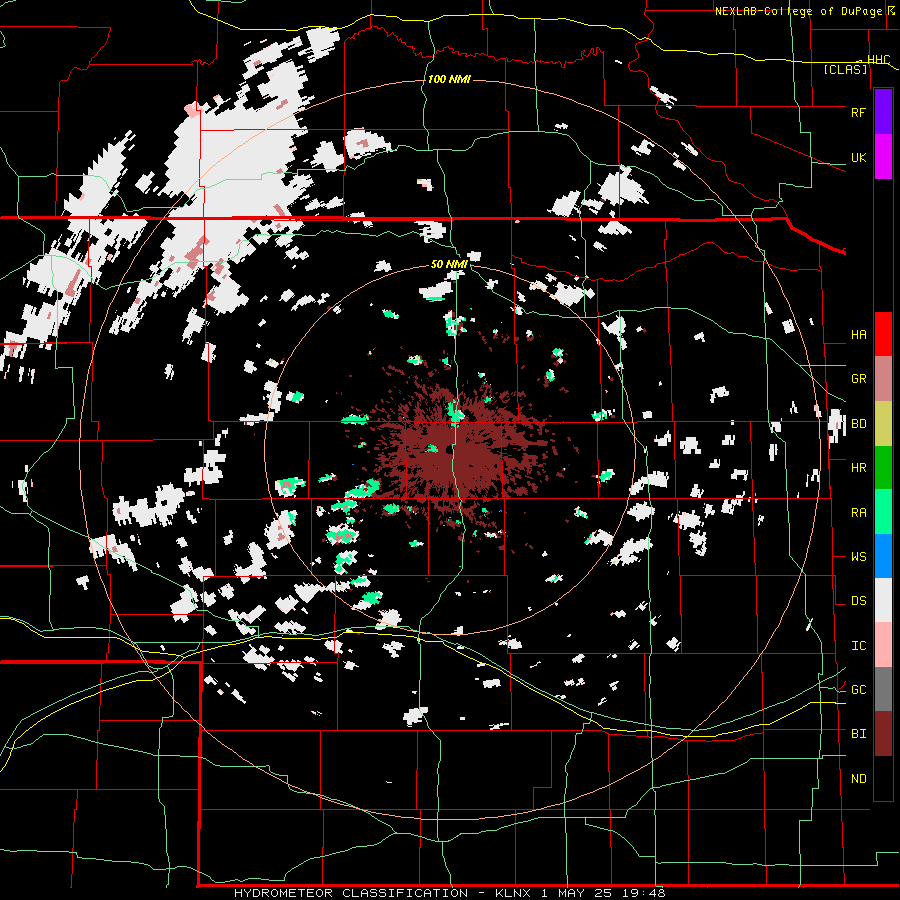Click the HA label beside the legend

click(858, 335)
